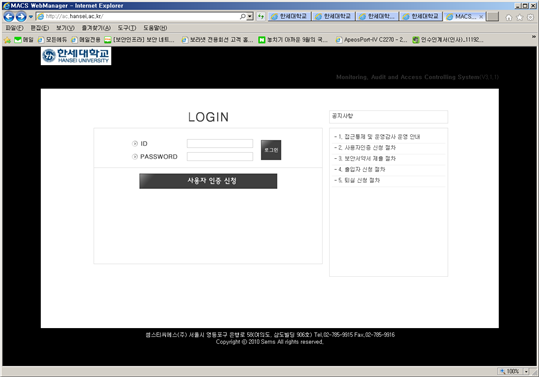Click the Internet Explorer icon in title bar
Viewport: 539px width, 381px height.
coord(6,6)
